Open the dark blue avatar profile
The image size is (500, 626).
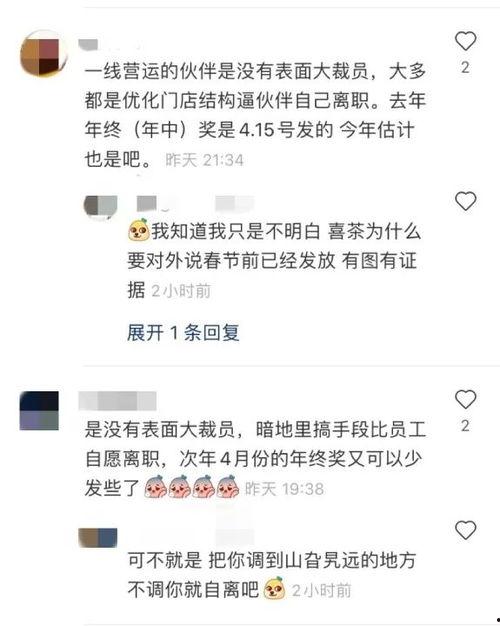pos(39,411)
